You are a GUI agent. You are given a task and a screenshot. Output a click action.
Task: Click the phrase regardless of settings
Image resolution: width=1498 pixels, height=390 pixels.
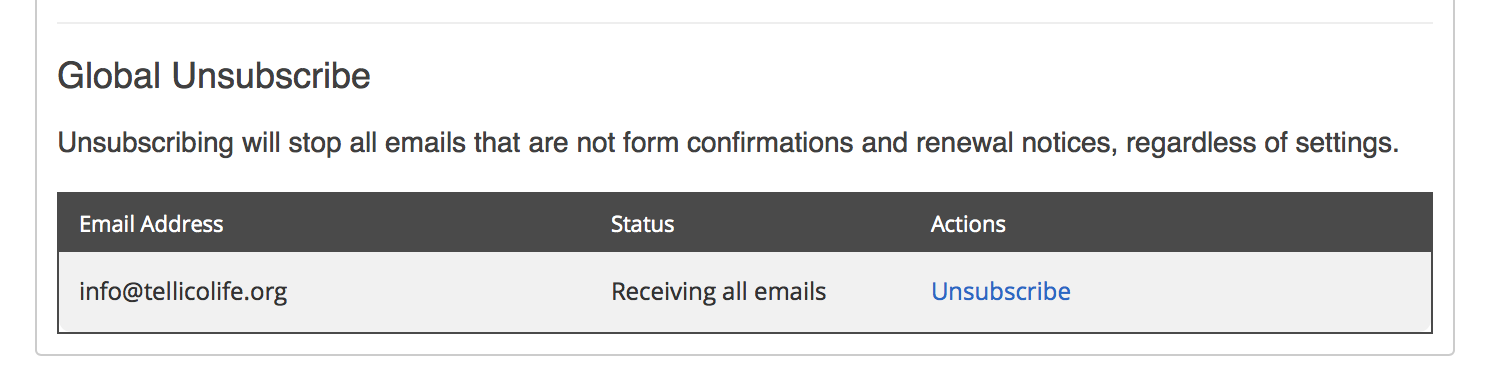tap(1262, 143)
